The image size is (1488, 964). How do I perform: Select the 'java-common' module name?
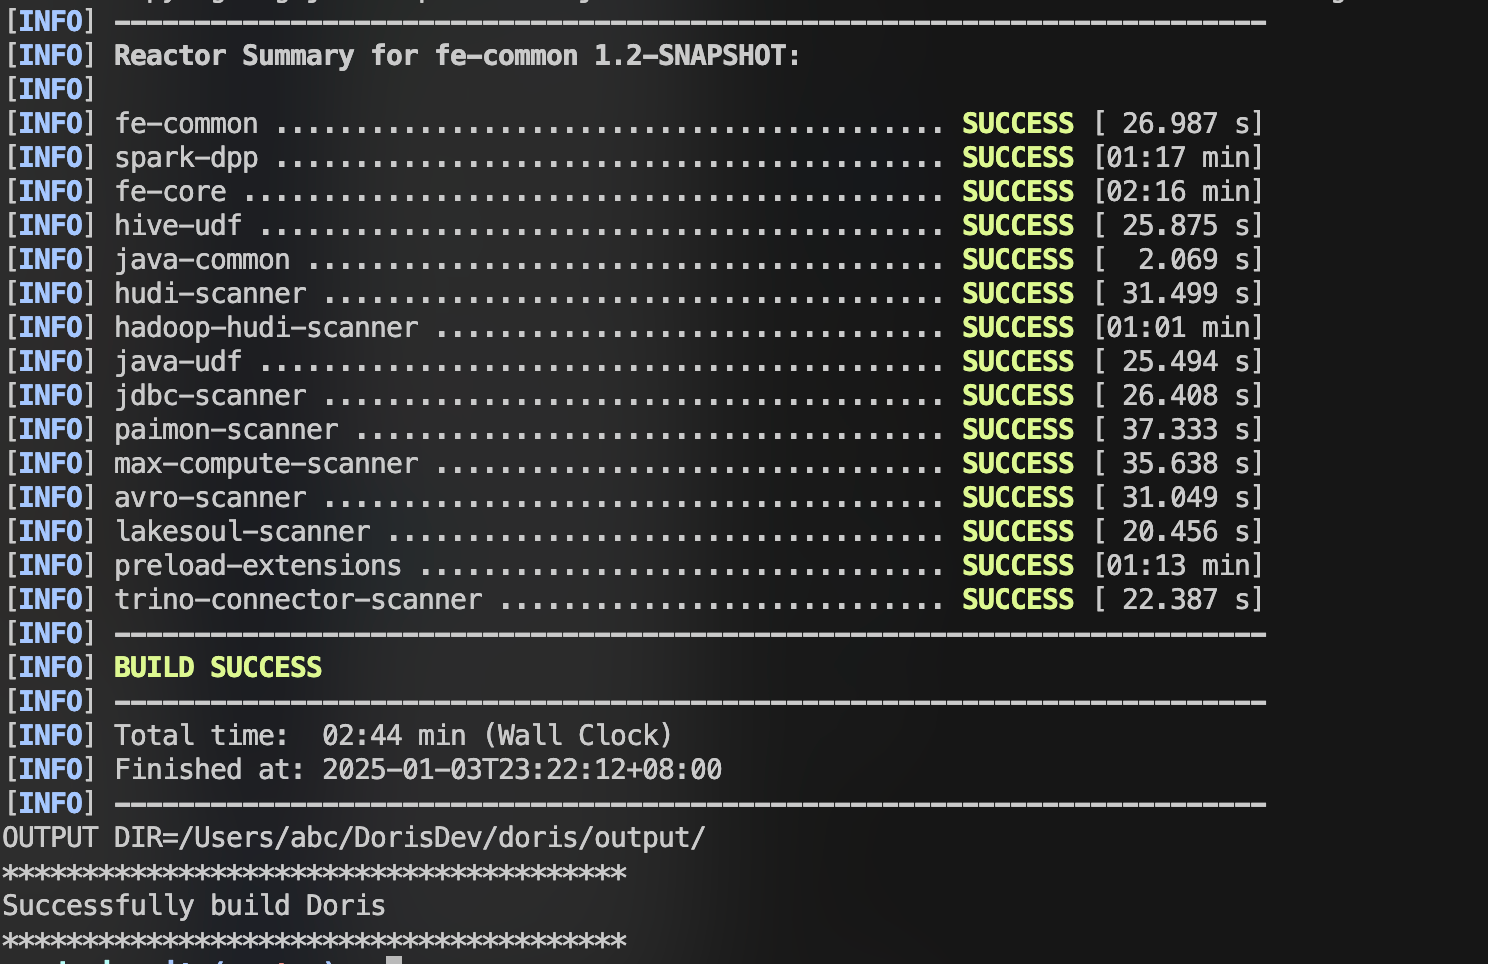202,260
